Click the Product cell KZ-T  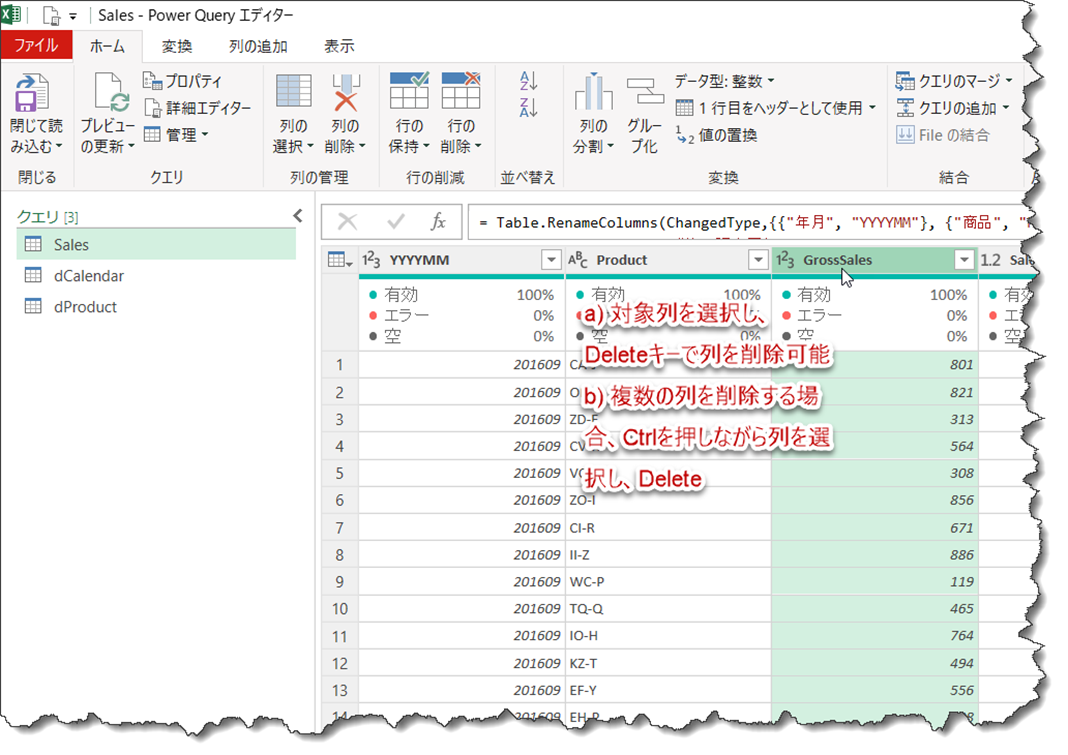pyautogui.click(x=668, y=664)
